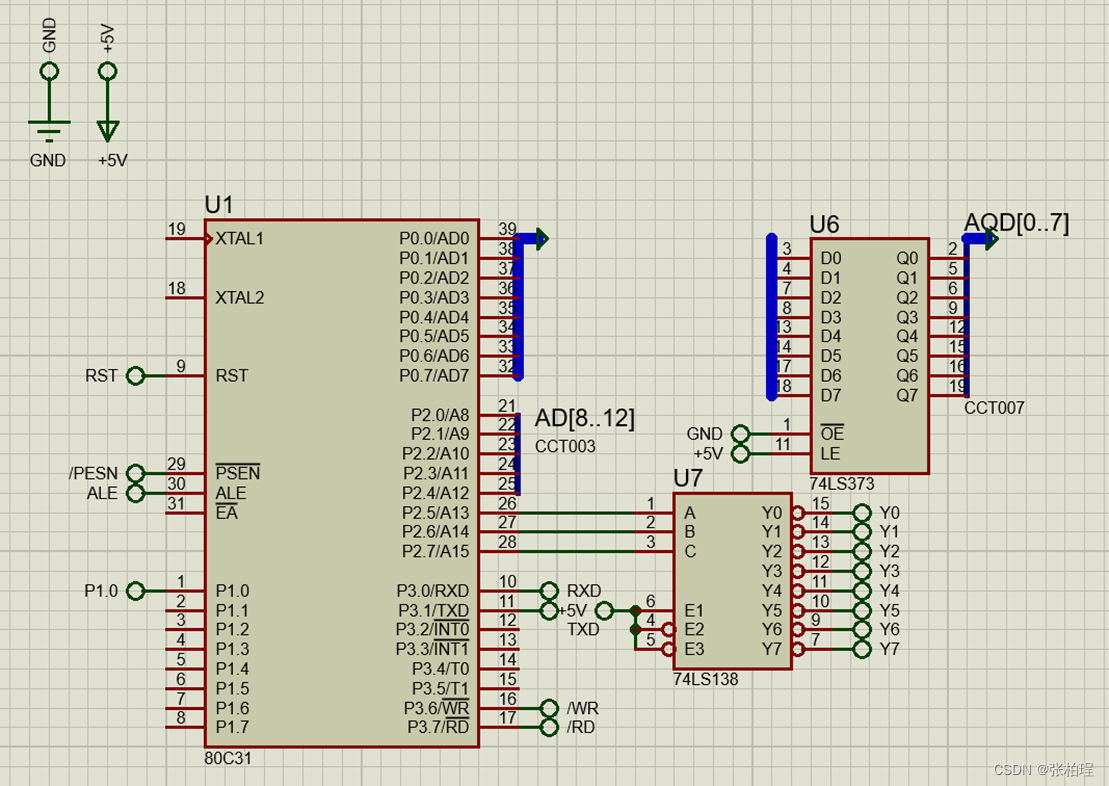Screen dimensions: 1109x786
Task: Click the P0.7/AD7 pin name
Action: coord(434,376)
